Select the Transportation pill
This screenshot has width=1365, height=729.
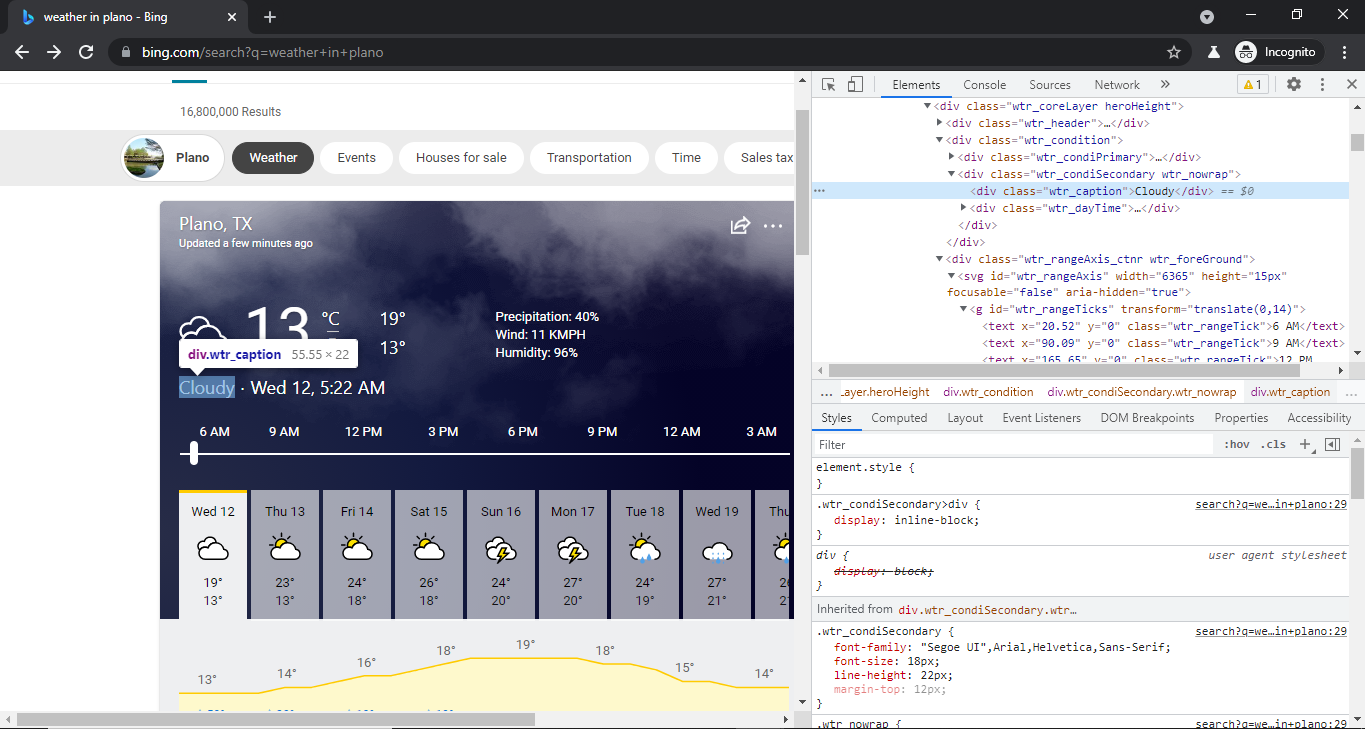pos(589,158)
